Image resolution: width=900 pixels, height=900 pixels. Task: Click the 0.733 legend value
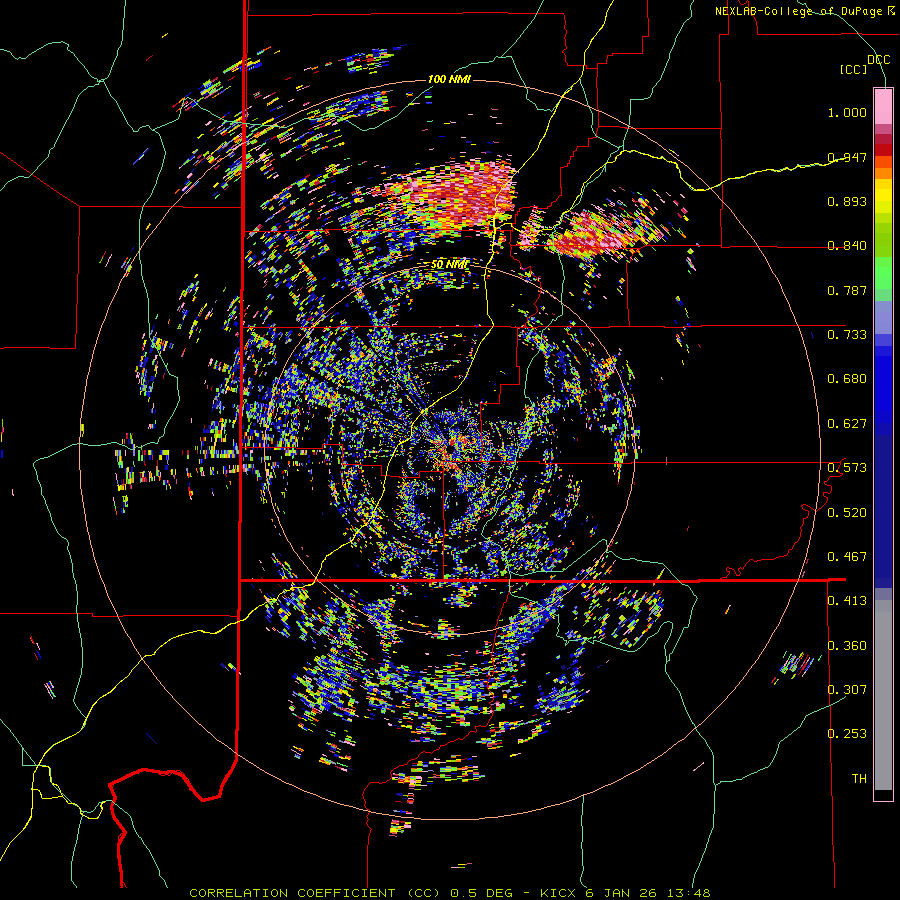pyautogui.click(x=847, y=335)
